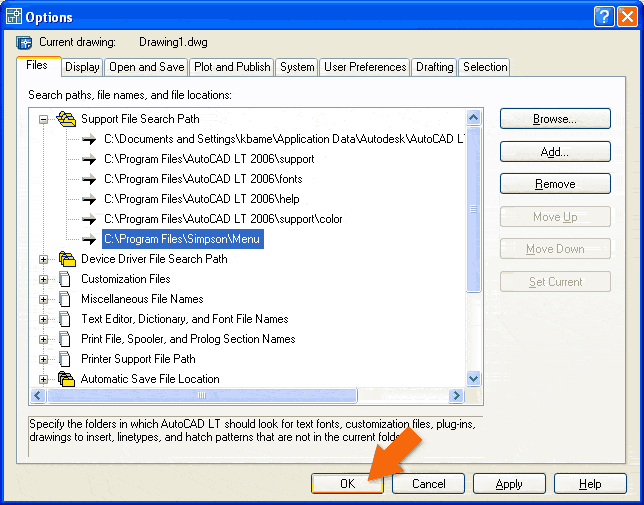This screenshot has width=644, height=505.
Task: Click the Browse... button
Action: (554, 119)
